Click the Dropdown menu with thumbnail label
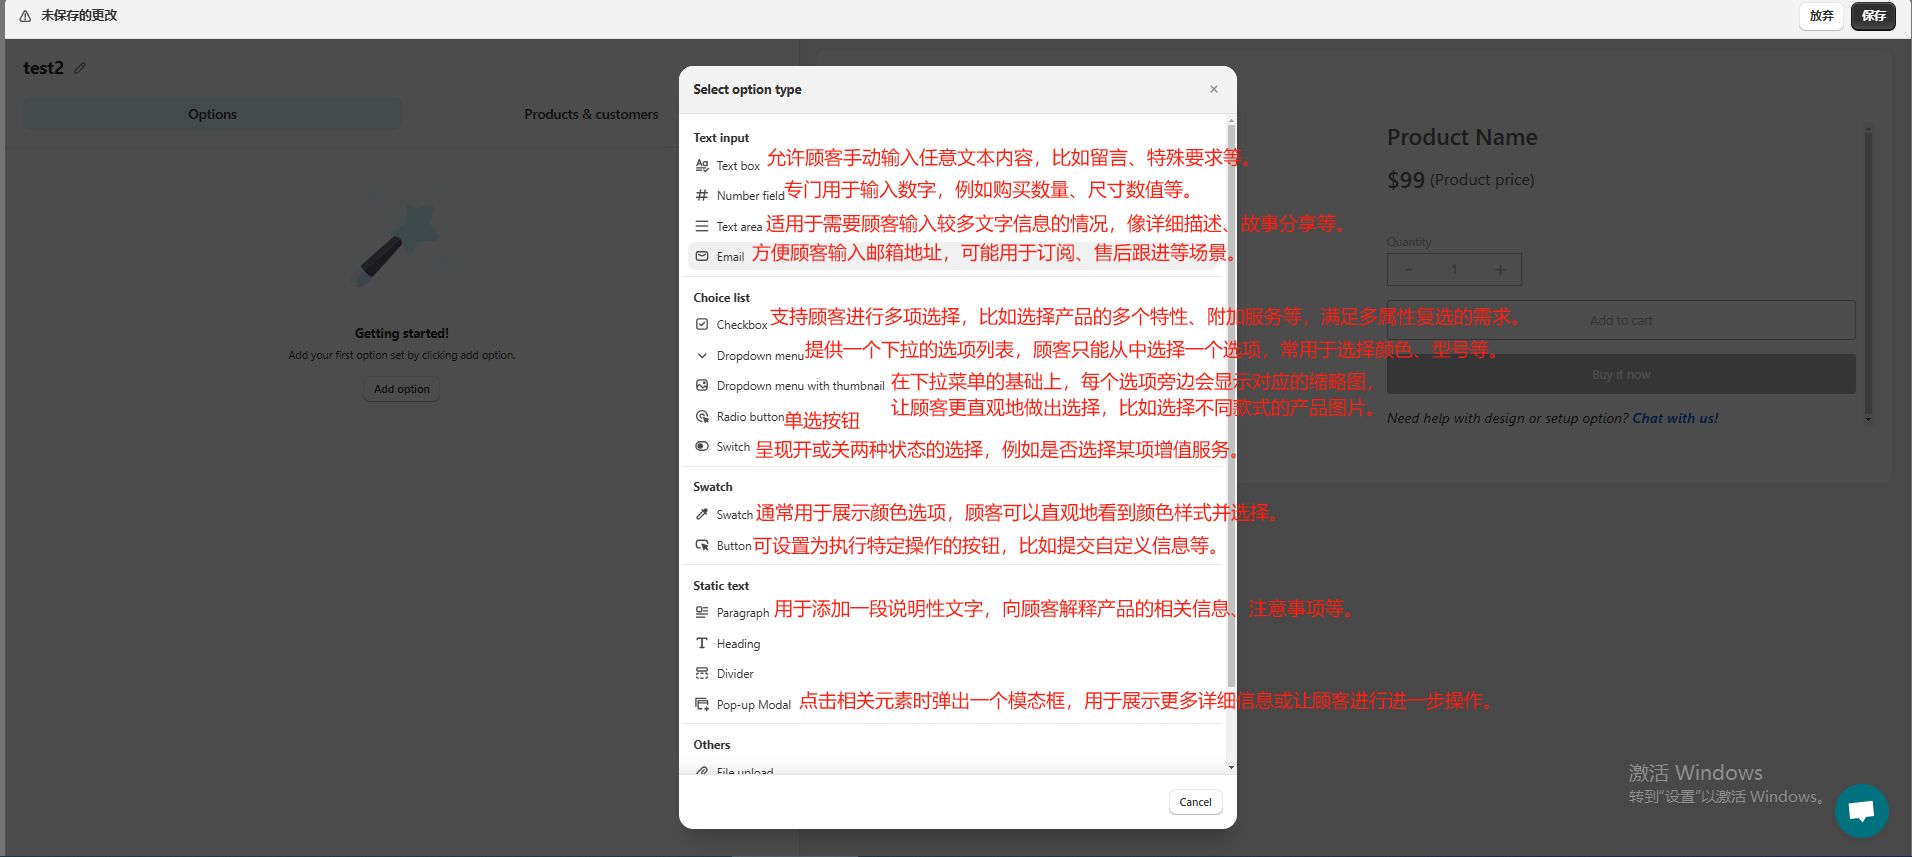 tap(800, 386)
